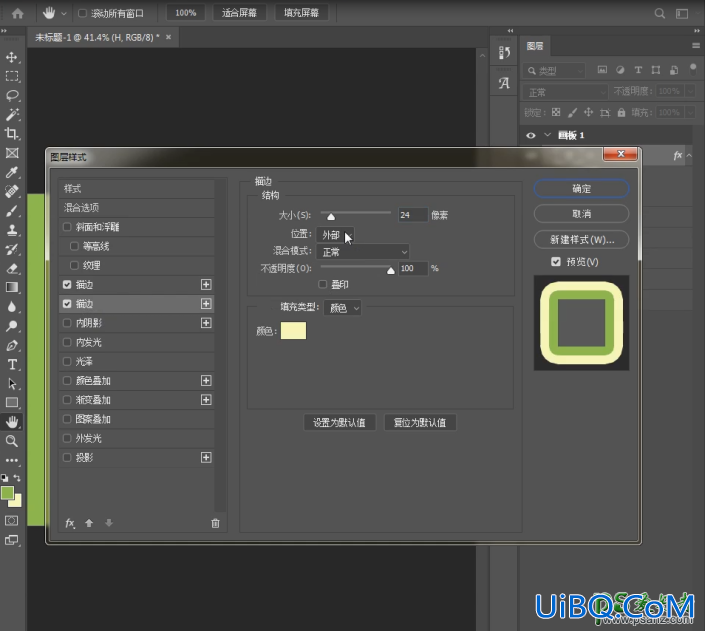This screenshot has width=705, height=631.
Task: Open the 样式 section
Action: [x=137, y=189]
